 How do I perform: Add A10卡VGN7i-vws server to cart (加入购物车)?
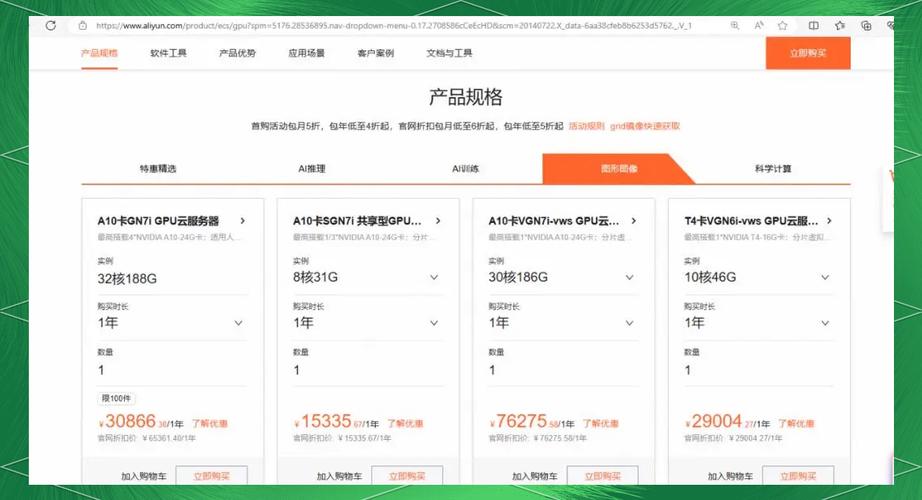(x=535, y=476)
